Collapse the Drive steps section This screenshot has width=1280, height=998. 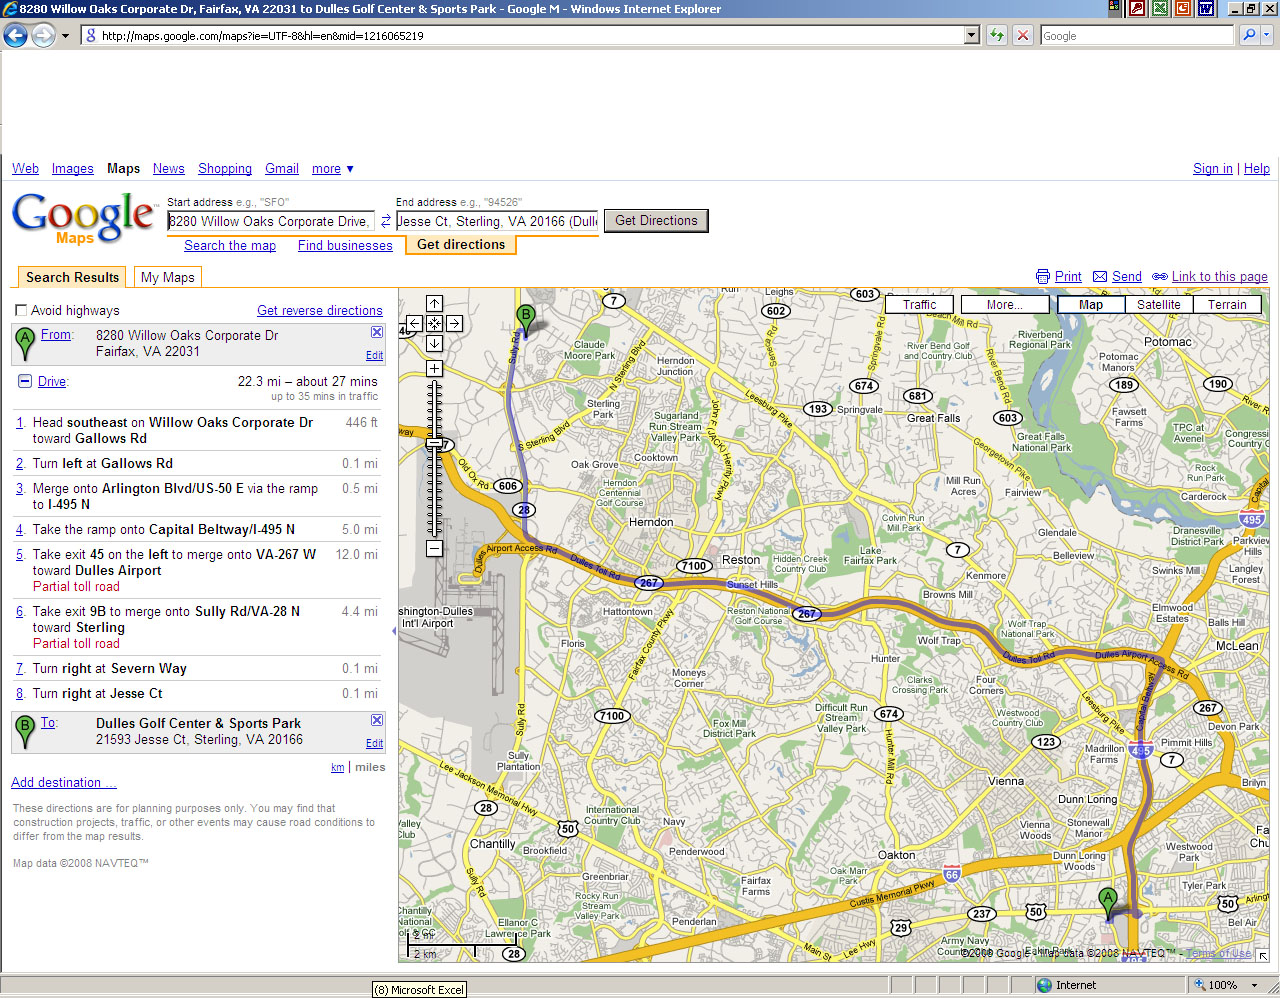point(25,381)
